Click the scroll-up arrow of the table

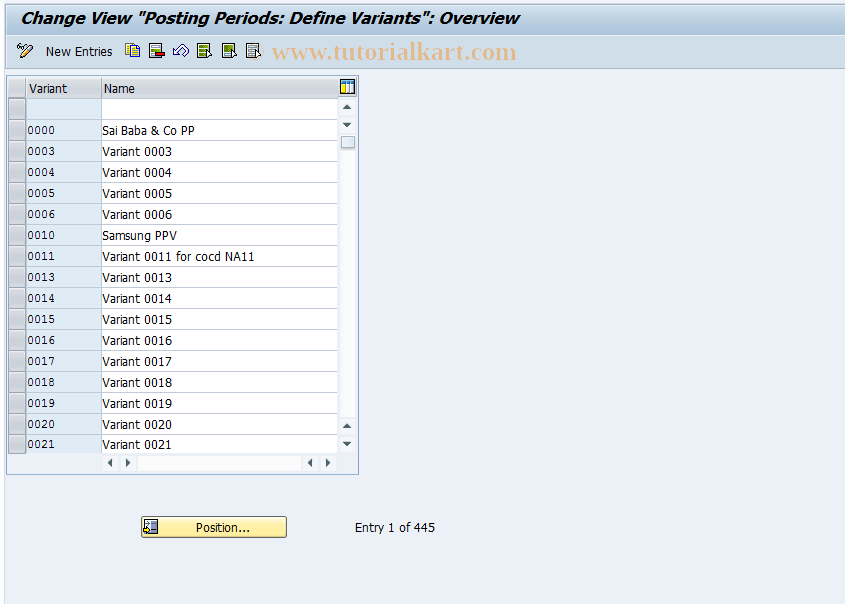click(347, 107)
